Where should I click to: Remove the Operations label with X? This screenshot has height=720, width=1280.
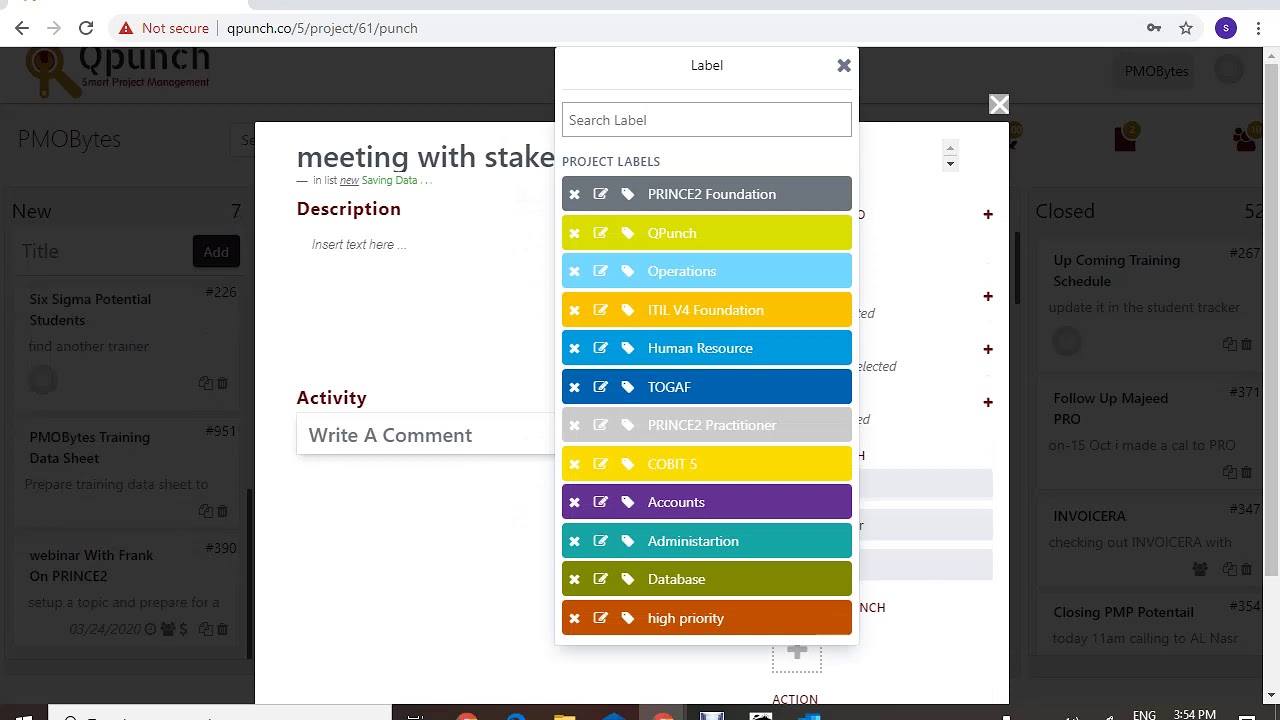(x=574, y=272)
